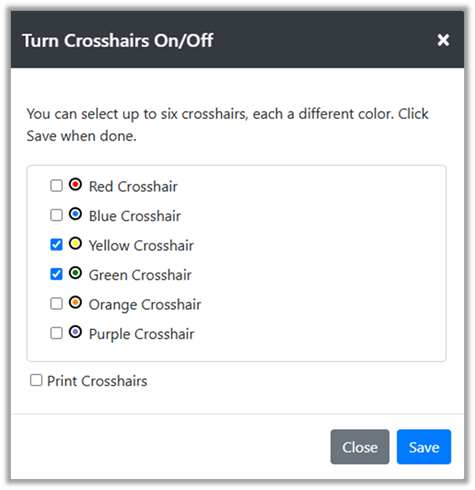475x490 pixels.
Task: Click the blue crosshair circle icon
Action: click(x=75, y=214)
